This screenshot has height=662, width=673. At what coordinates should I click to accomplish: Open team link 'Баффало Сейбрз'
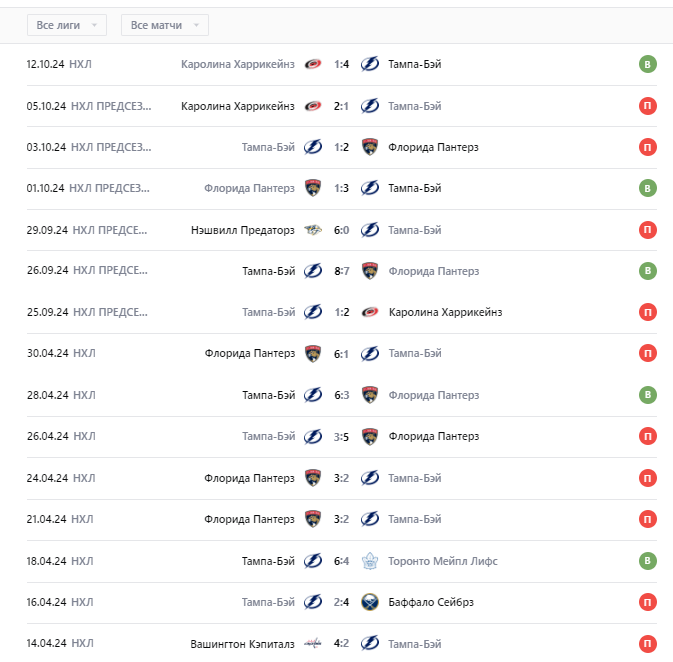pos(430,602)
